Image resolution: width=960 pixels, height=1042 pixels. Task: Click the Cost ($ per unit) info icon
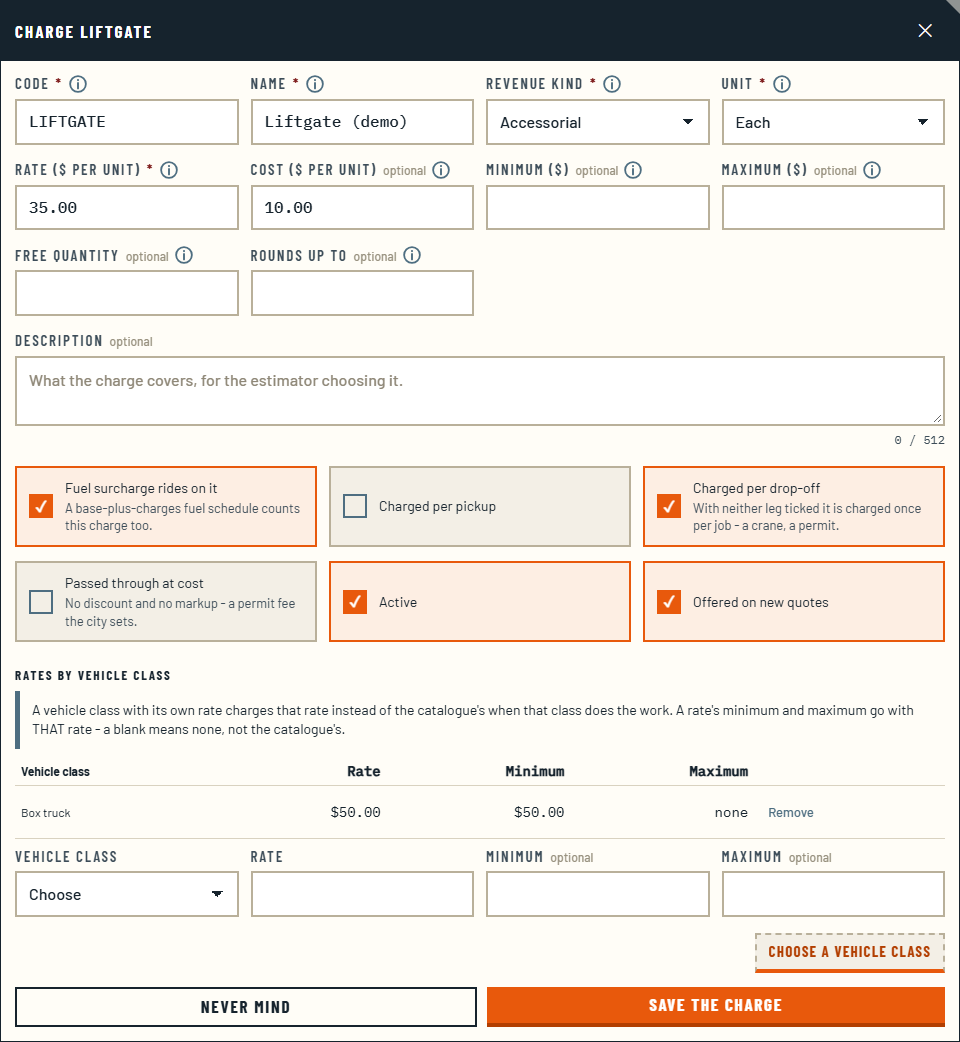[x=440, y=170]
